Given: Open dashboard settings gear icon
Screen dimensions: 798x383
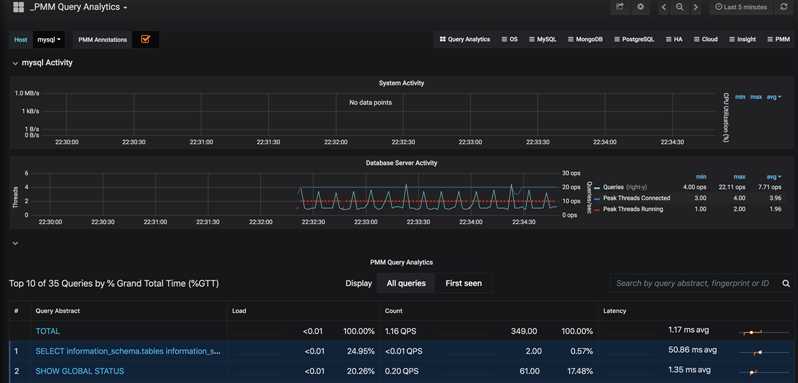Looking at the screenshot, I should [640, 7].
